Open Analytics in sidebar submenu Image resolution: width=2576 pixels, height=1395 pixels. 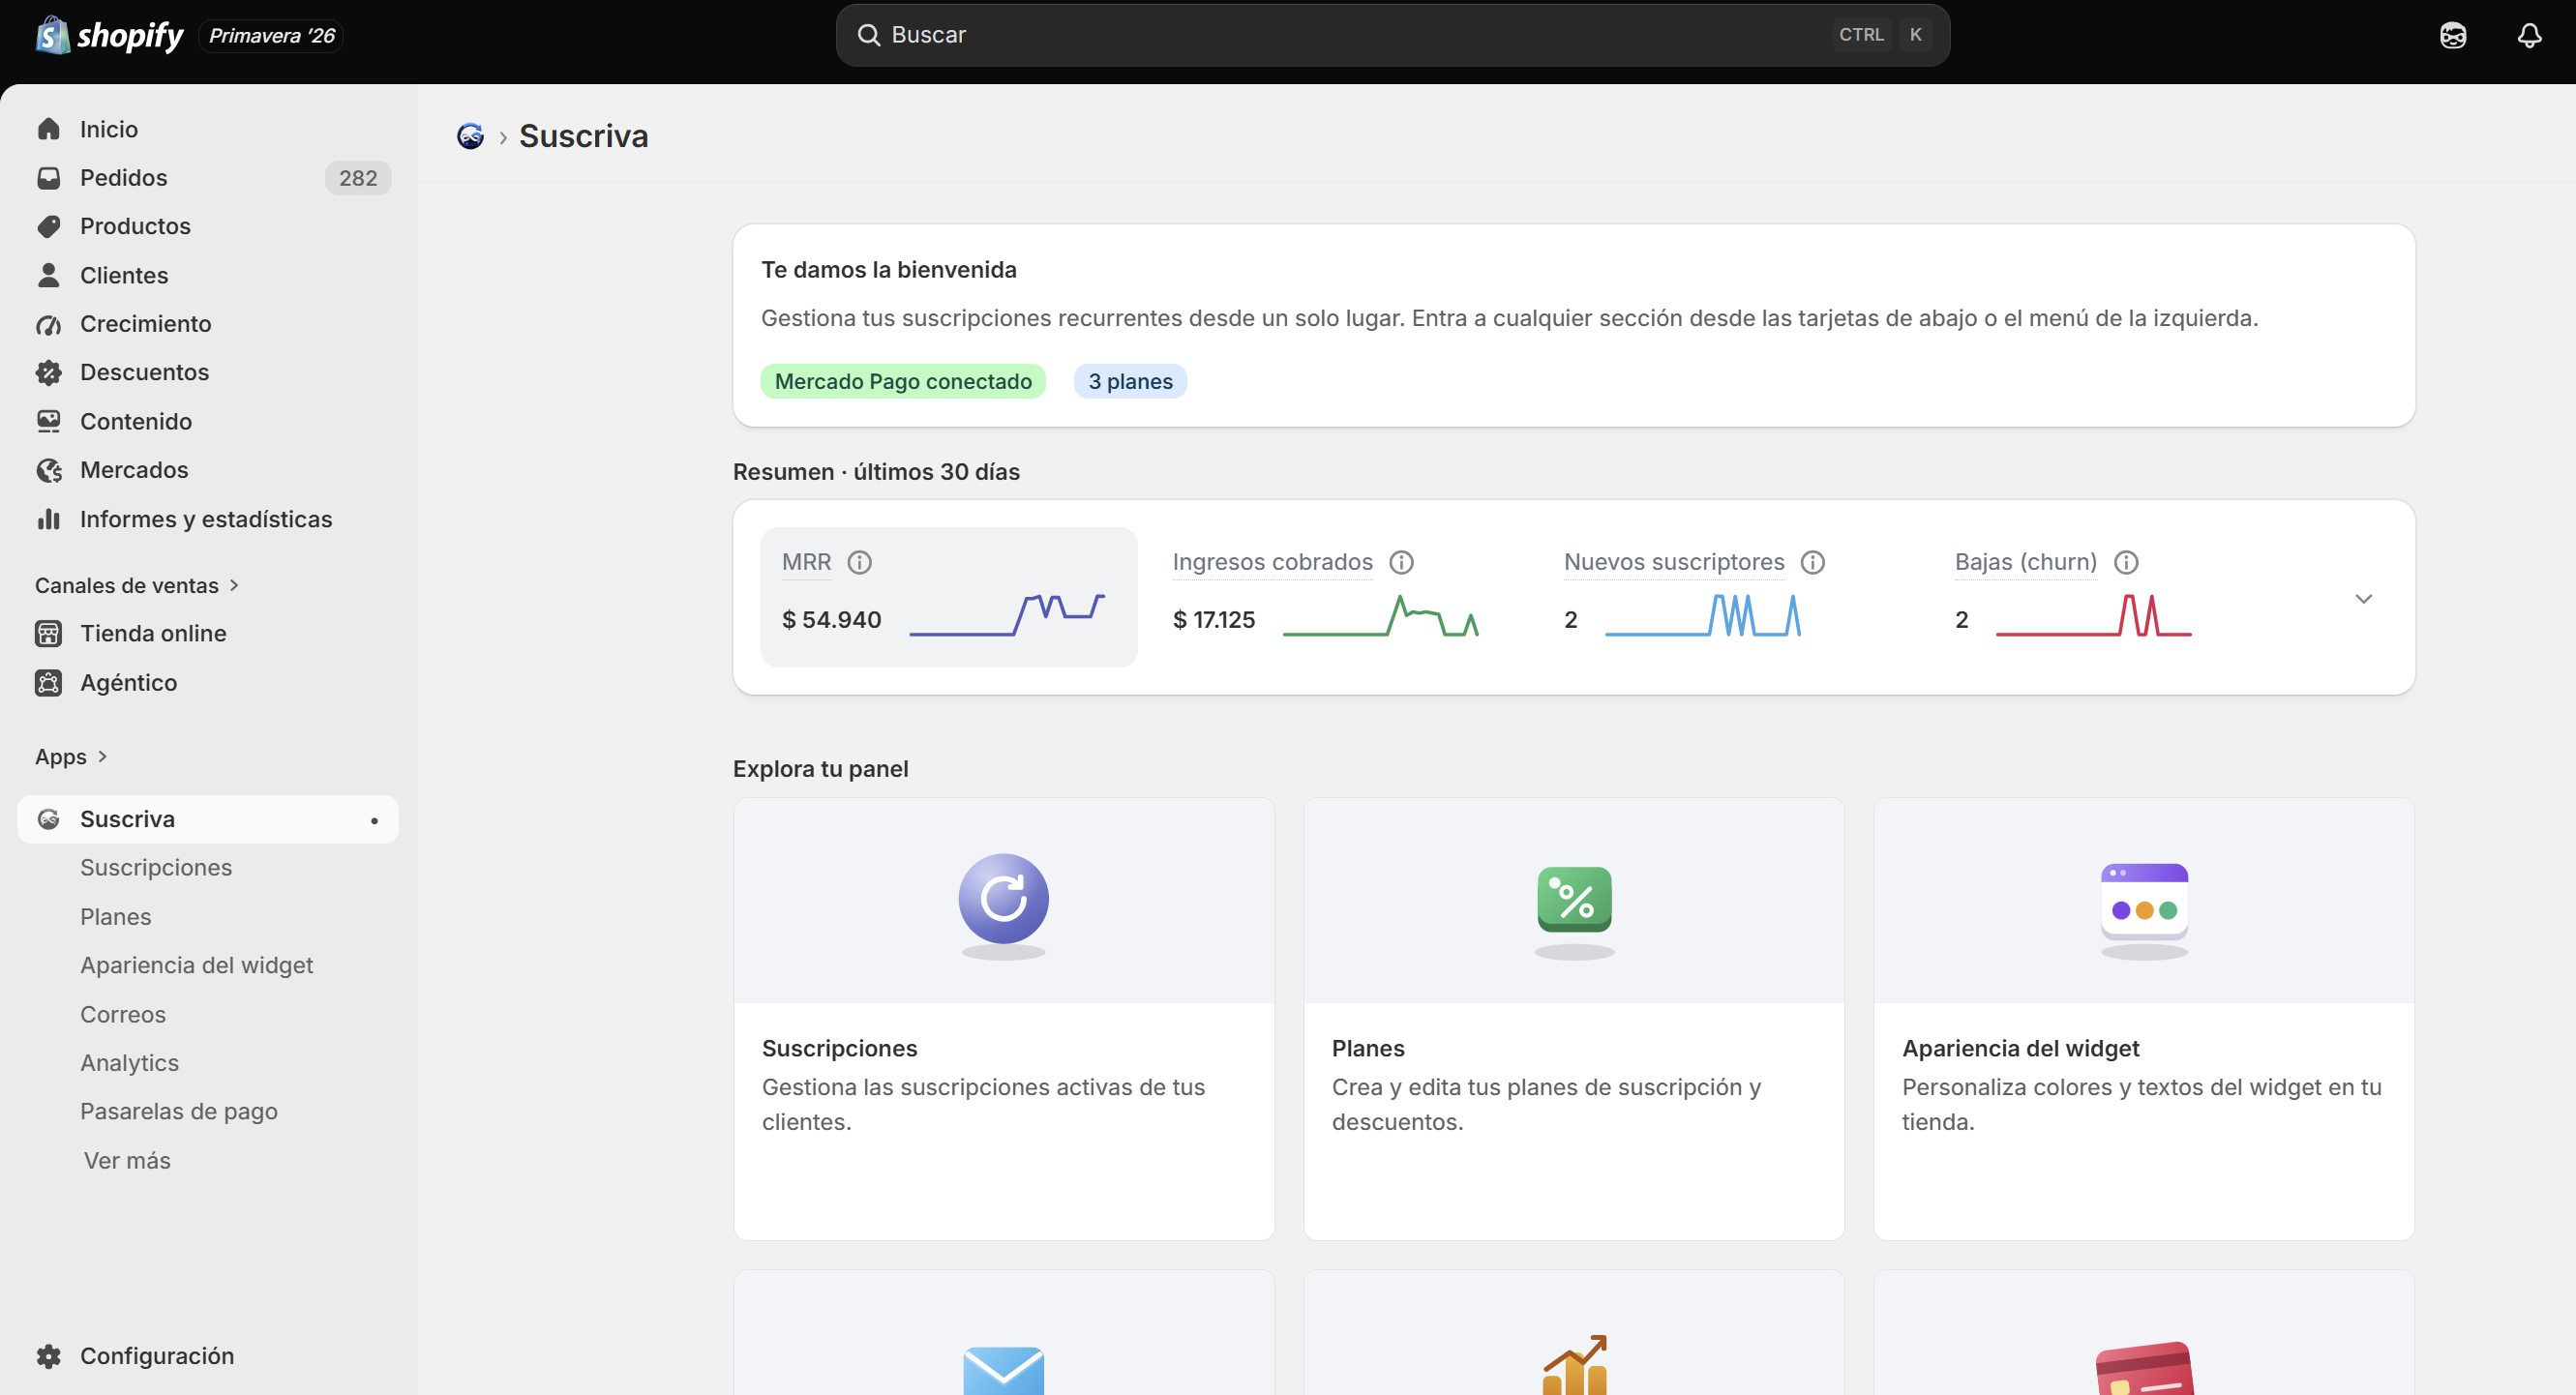click(130, 1062)
